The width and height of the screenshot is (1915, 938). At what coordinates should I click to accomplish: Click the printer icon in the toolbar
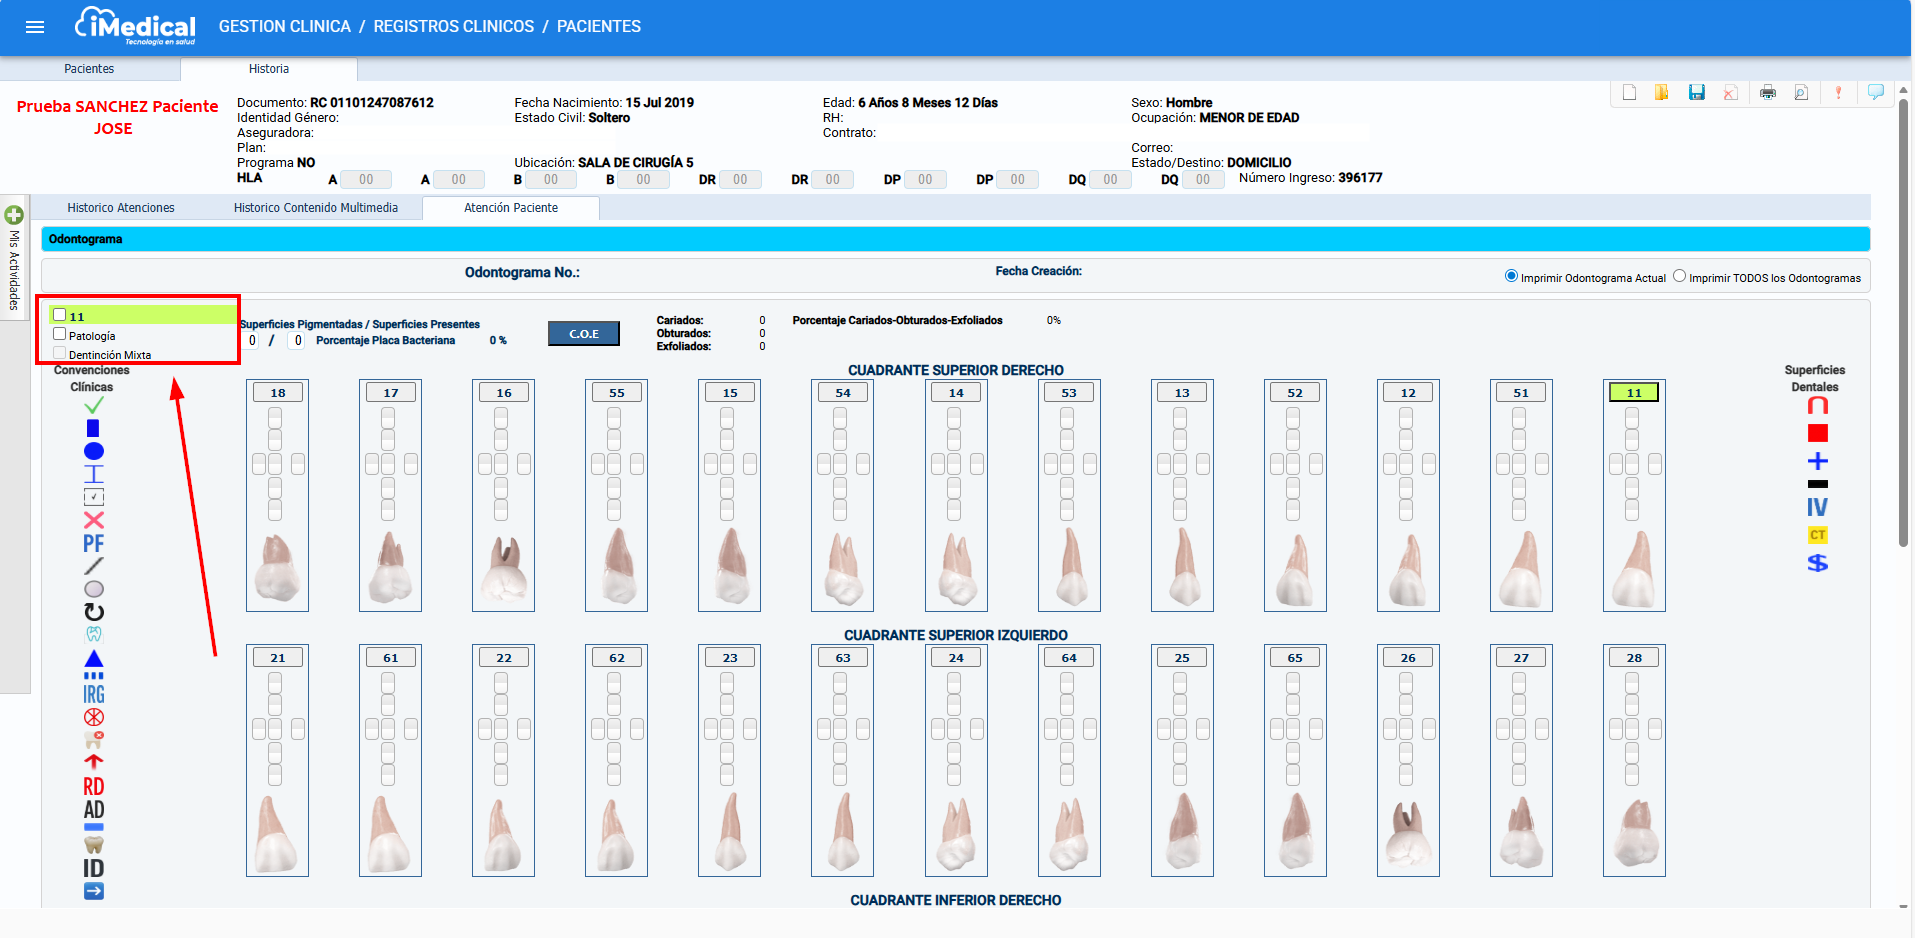tap(1767, 93)
